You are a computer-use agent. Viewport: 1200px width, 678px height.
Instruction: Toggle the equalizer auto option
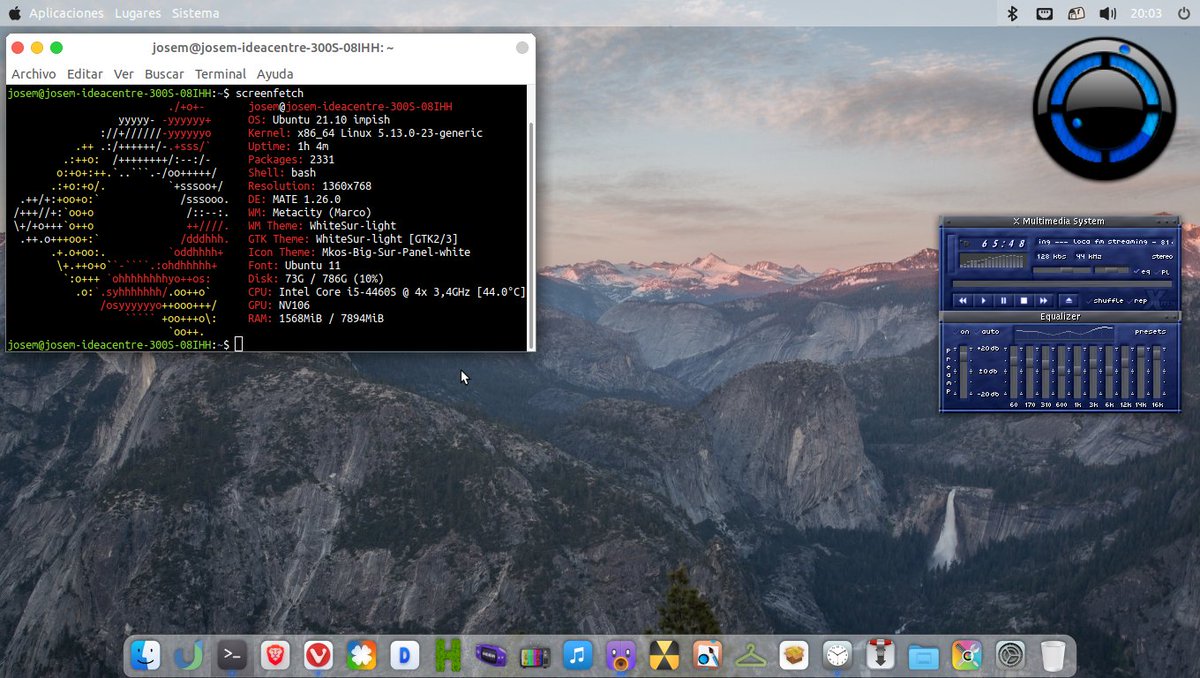[988, 332]
